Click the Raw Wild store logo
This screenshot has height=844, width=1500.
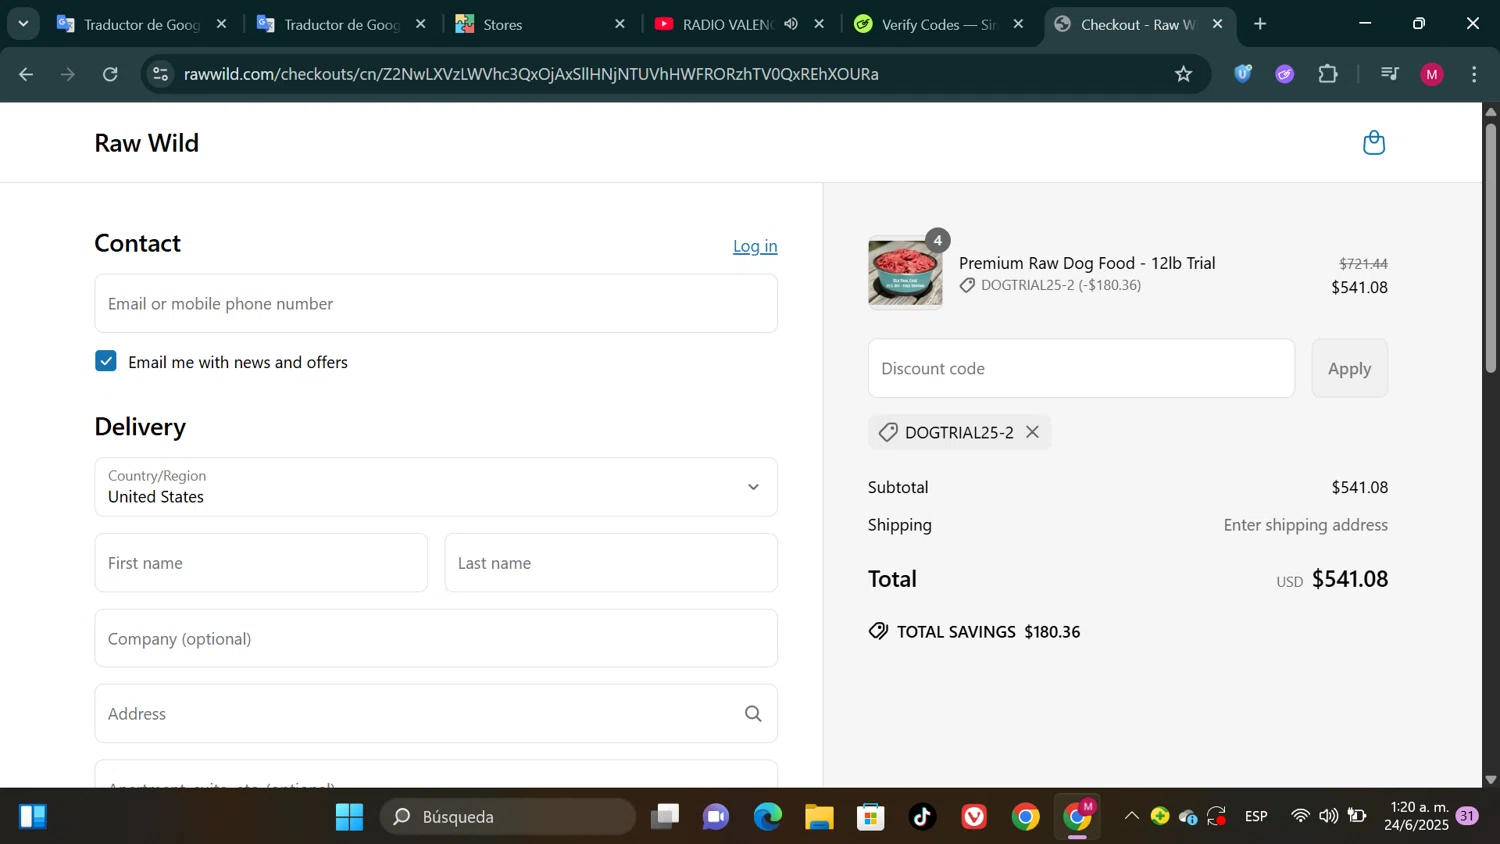pyautogui.click(x=147, y=143)
